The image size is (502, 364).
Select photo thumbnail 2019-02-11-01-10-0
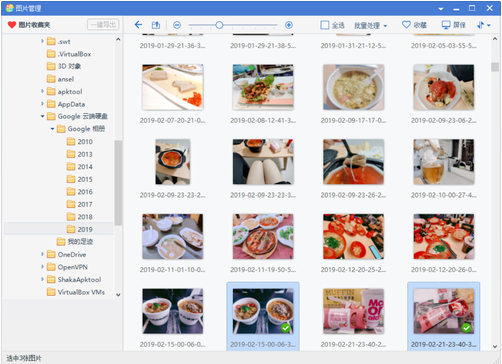pos(173,236)
